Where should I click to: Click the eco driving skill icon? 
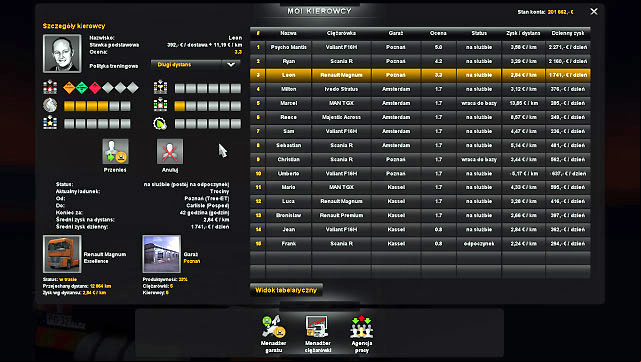[x=160, y=123]
